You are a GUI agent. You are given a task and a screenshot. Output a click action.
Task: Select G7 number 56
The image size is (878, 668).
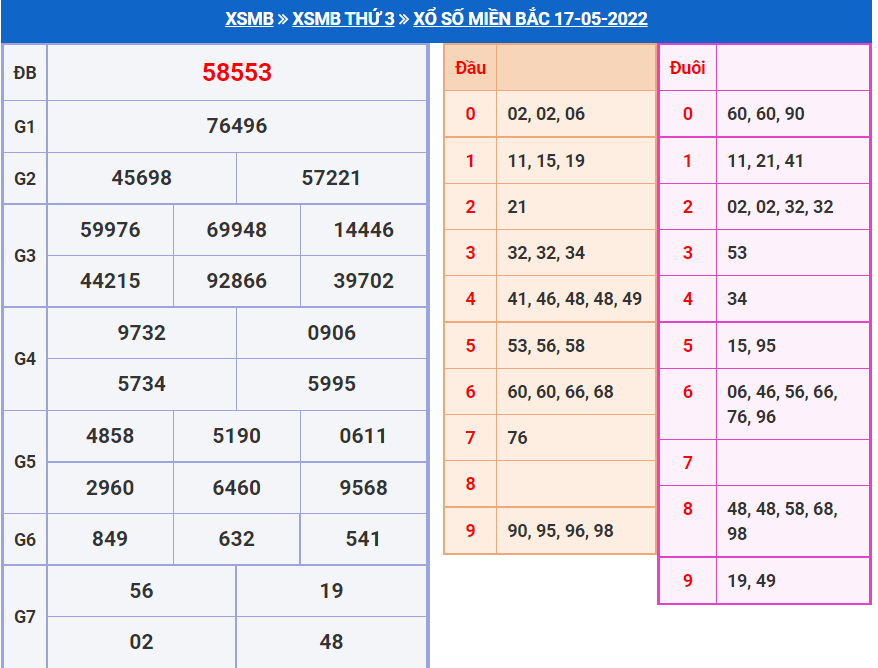142,591
